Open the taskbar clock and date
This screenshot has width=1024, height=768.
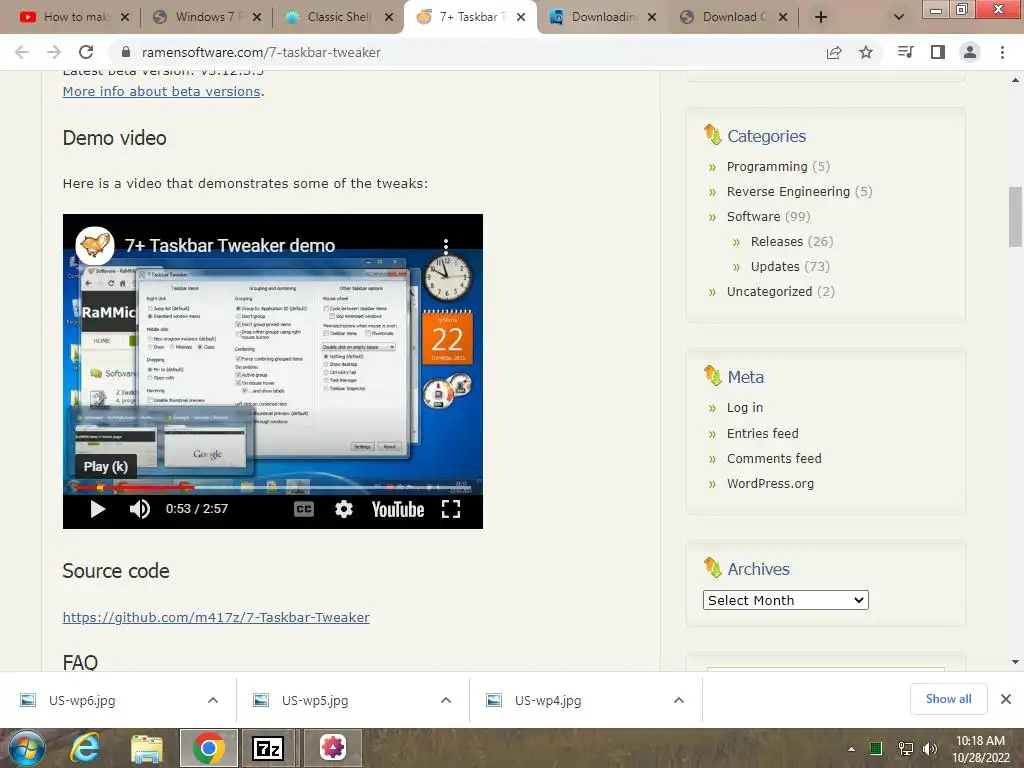(980, 749)
